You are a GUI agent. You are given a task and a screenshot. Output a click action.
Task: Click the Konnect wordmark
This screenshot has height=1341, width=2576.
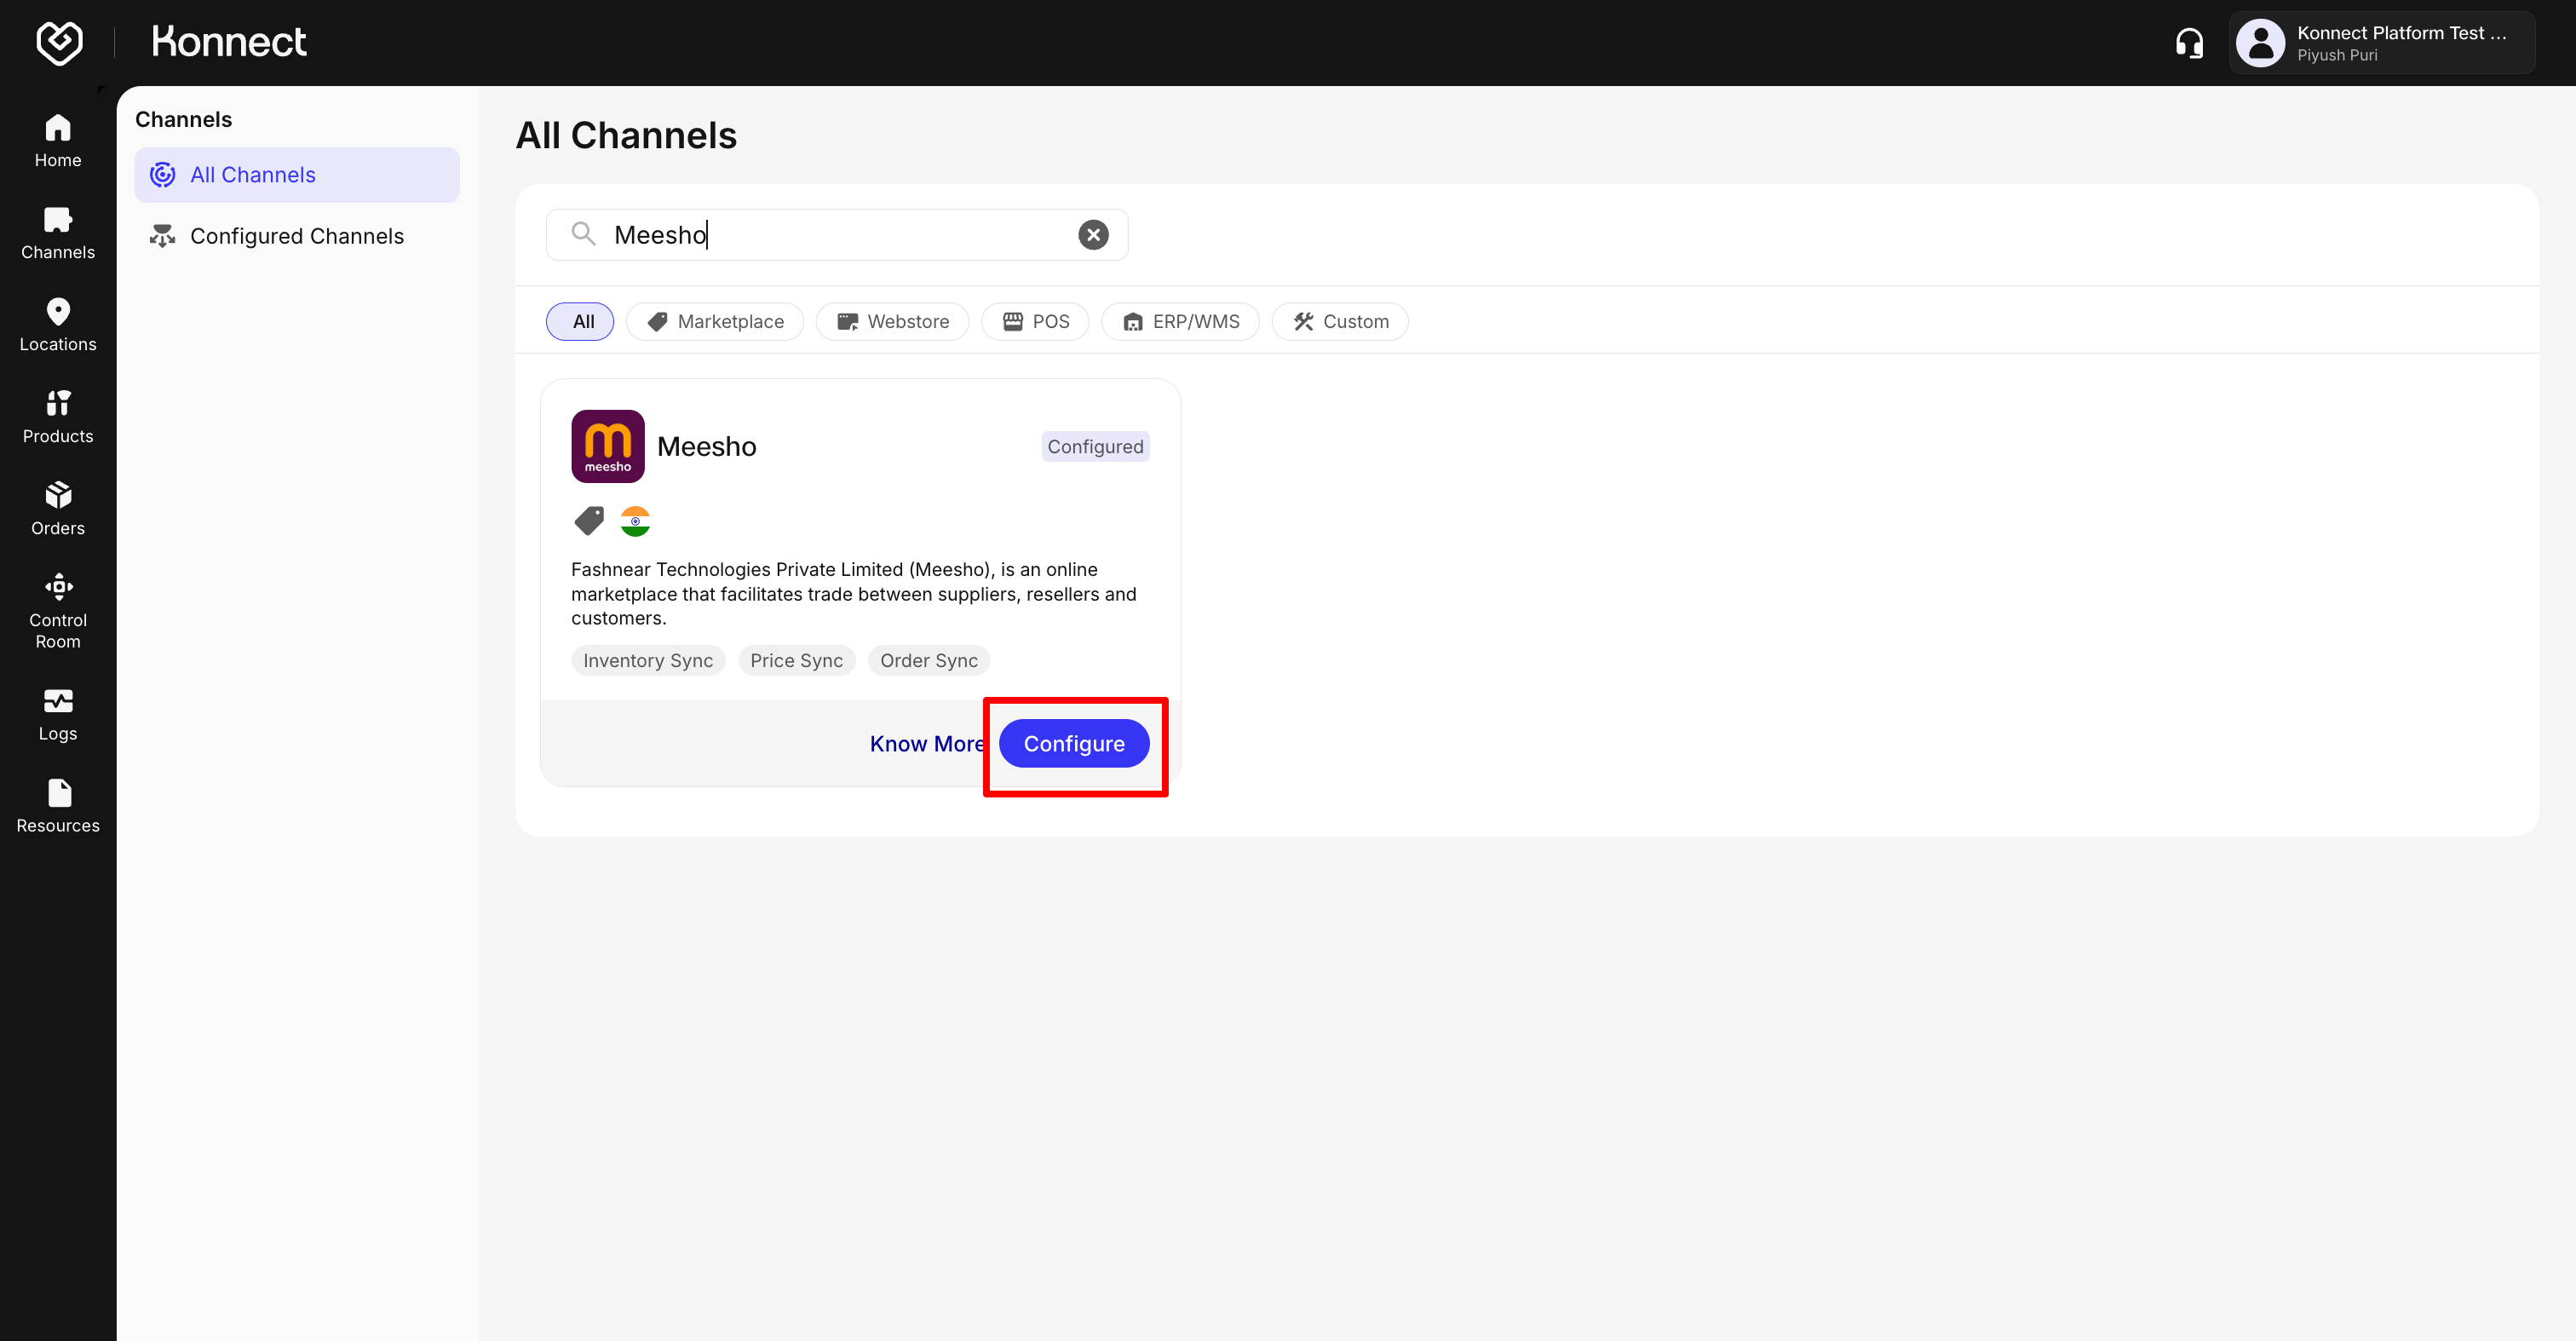click(x=229, y=42)
